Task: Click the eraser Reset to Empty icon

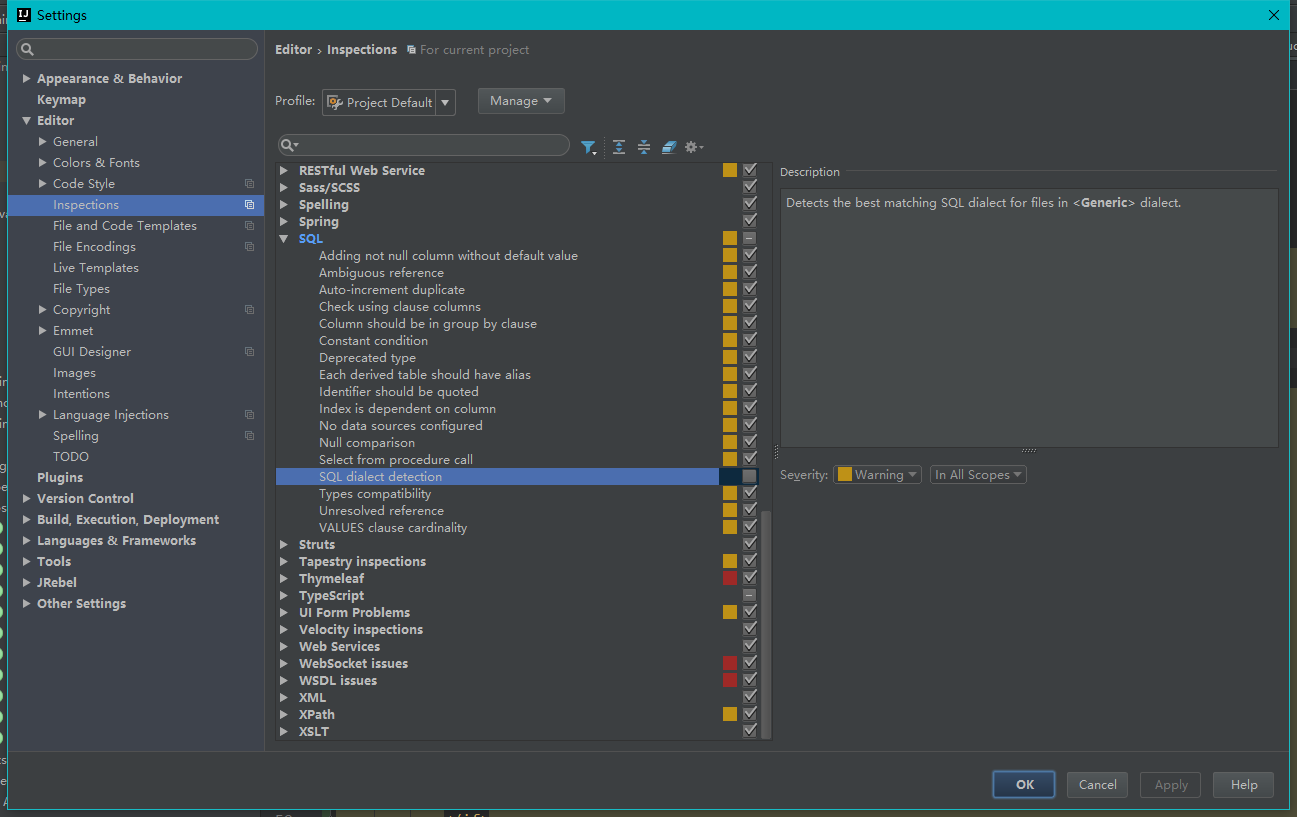Action: [x=669, y=147]
